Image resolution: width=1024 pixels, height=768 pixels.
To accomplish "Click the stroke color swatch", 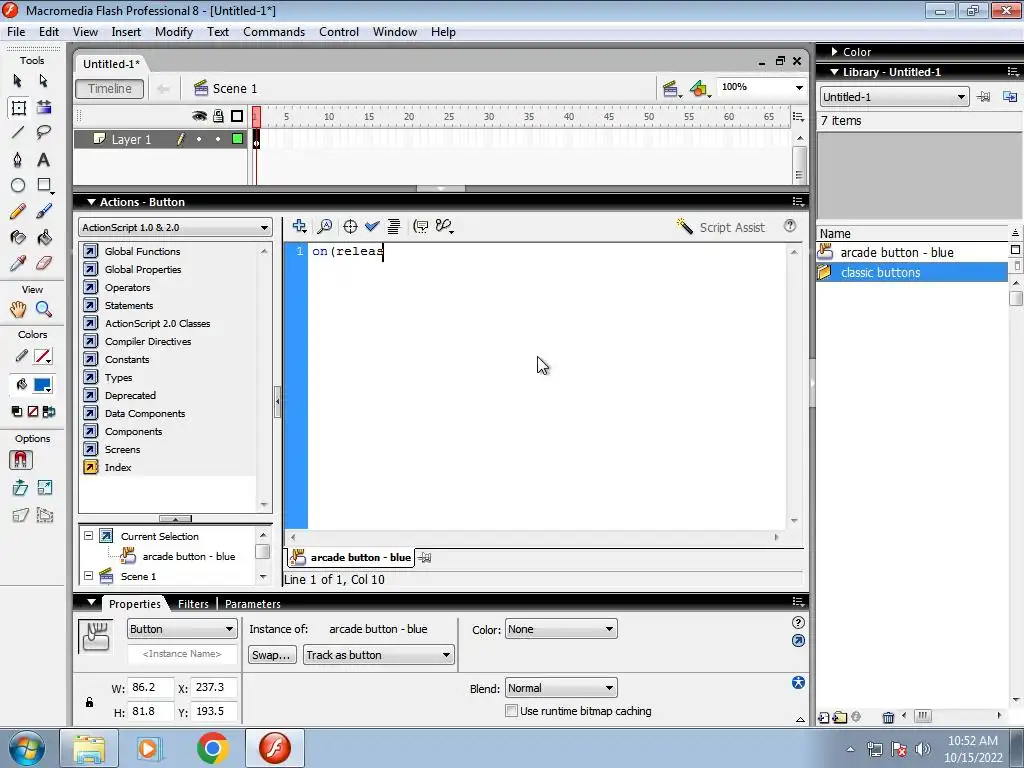I will 42,357.
